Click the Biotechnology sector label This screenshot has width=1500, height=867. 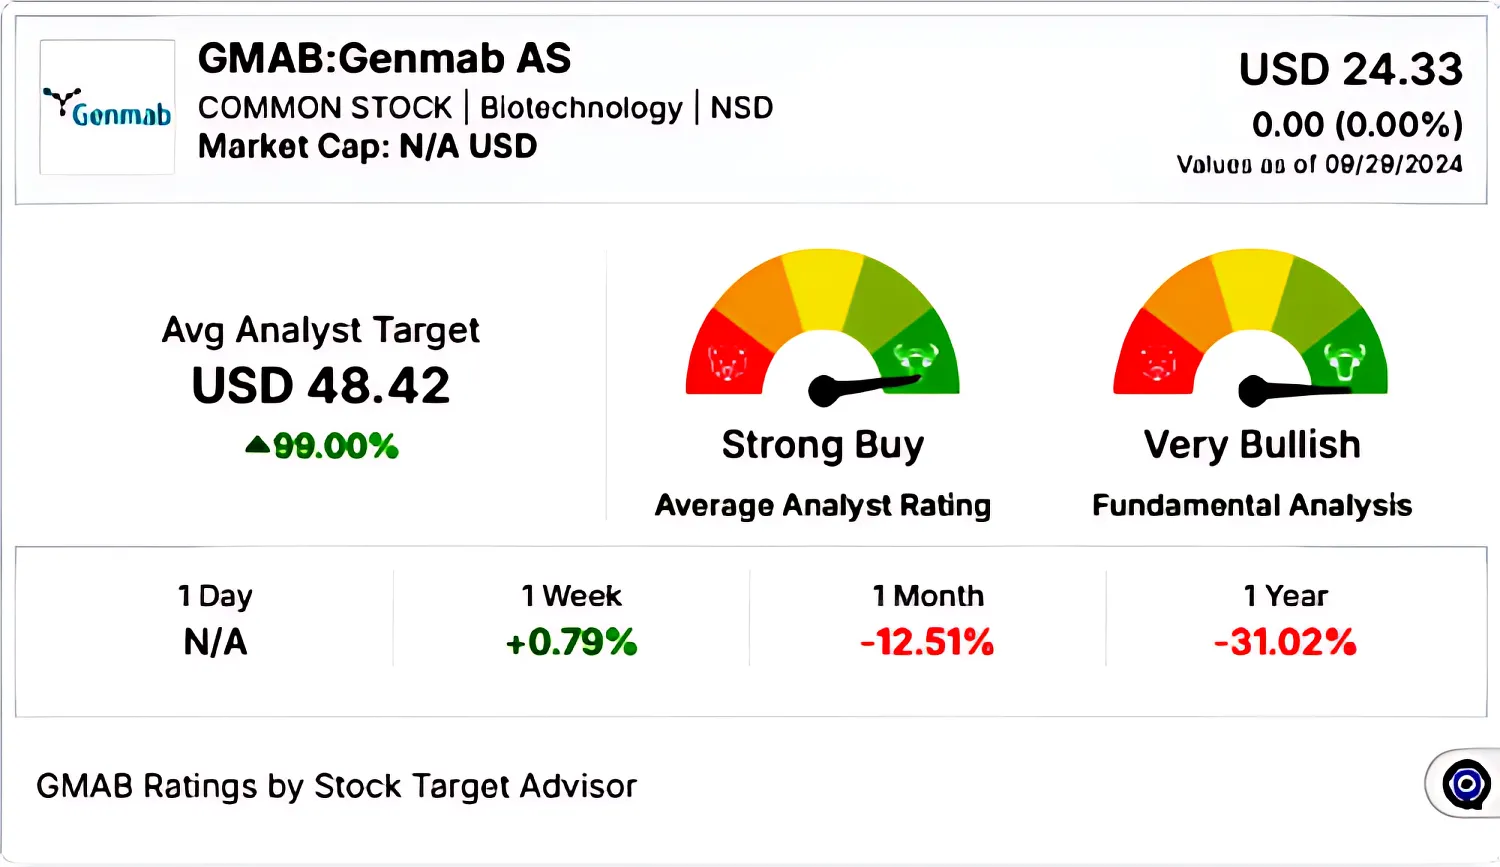click(581, 108)
